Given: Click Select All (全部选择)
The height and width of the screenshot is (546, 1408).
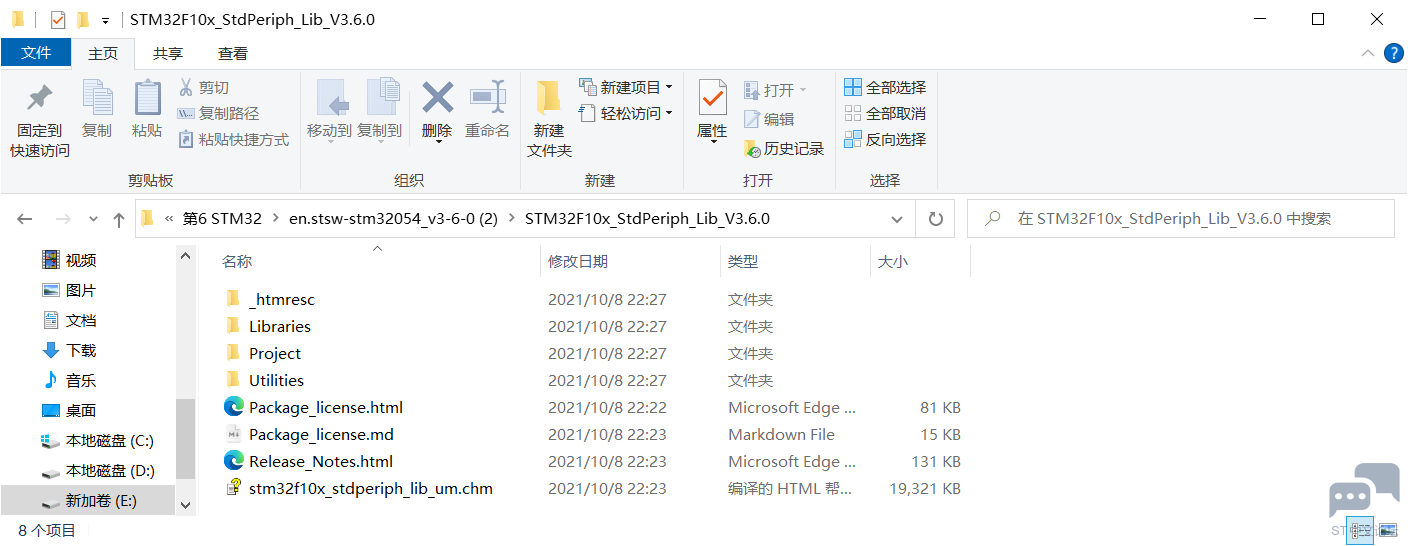Looking at the screenshot, I should 886,88.
